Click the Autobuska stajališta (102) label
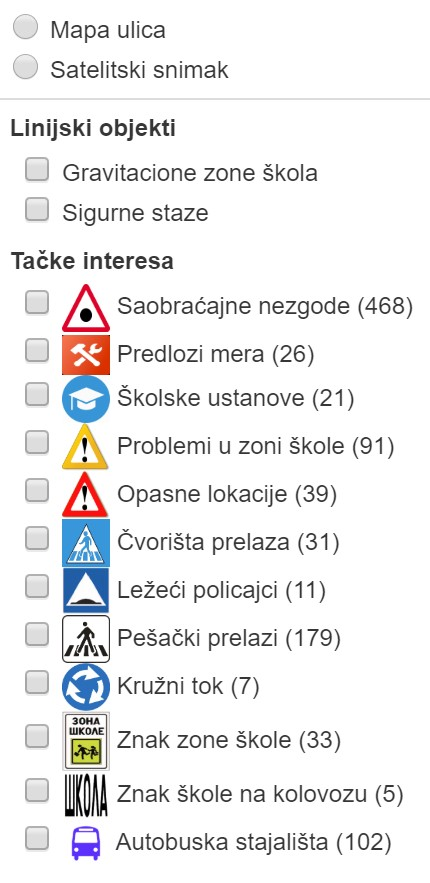430x883 pixels. (x=253, y=842)
